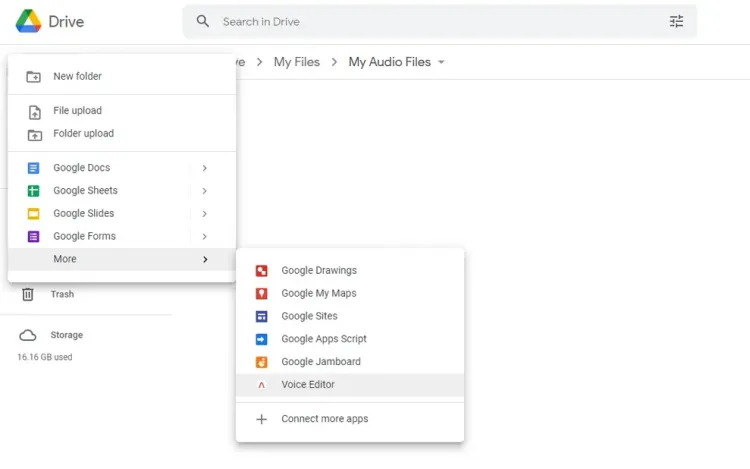
Task: Expand the Google Forms submenu arrow
Action: pyautogui.click(x=205, y=237)
